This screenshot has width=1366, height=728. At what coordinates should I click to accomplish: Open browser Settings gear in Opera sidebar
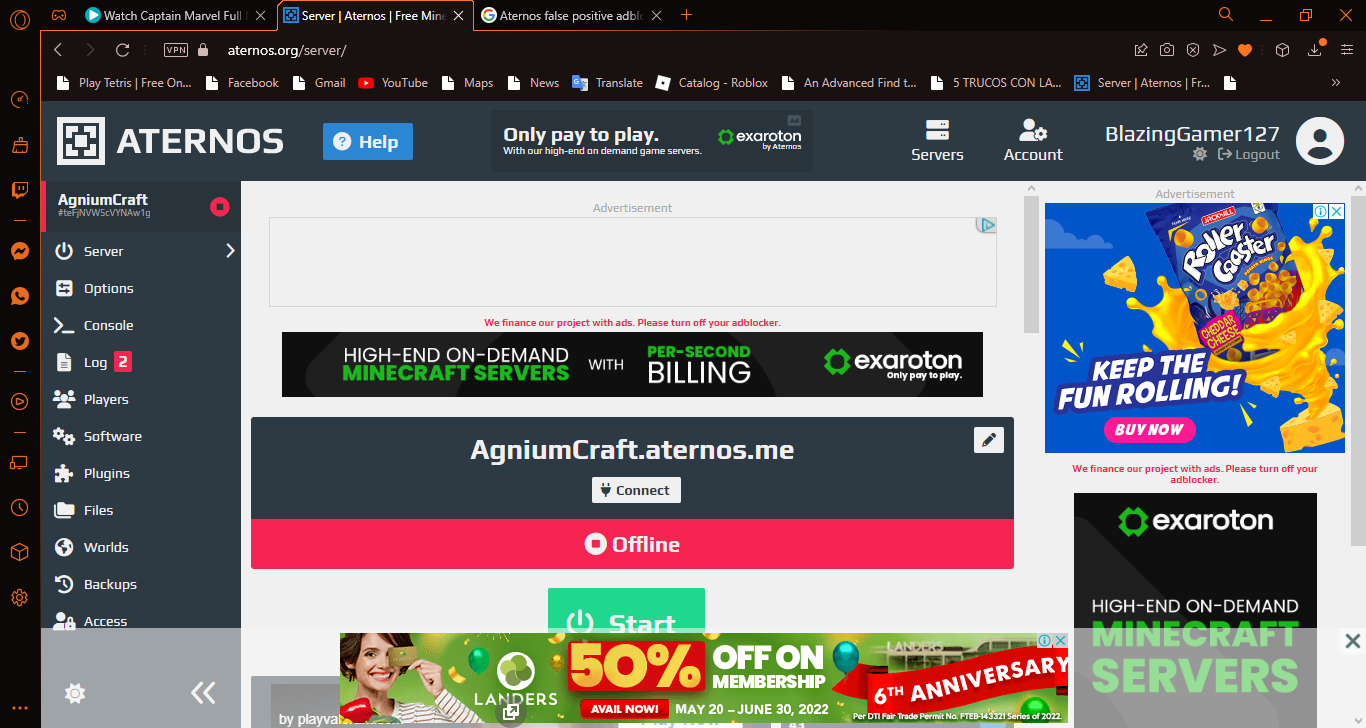19,598
